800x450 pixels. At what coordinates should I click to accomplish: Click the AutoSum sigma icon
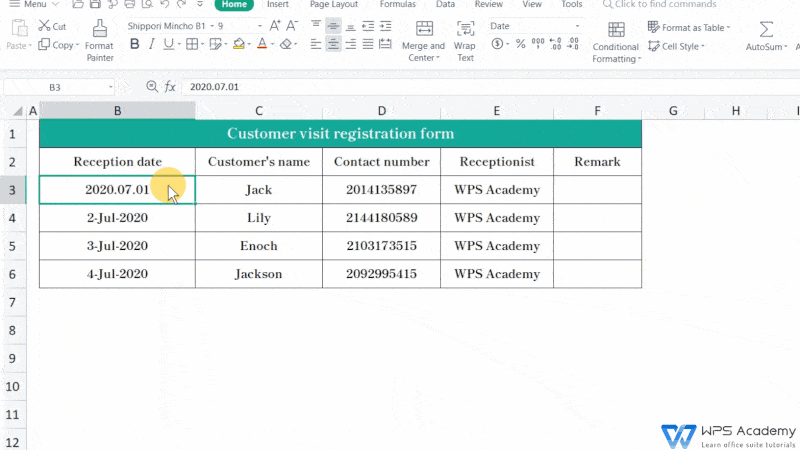point(766,29)
